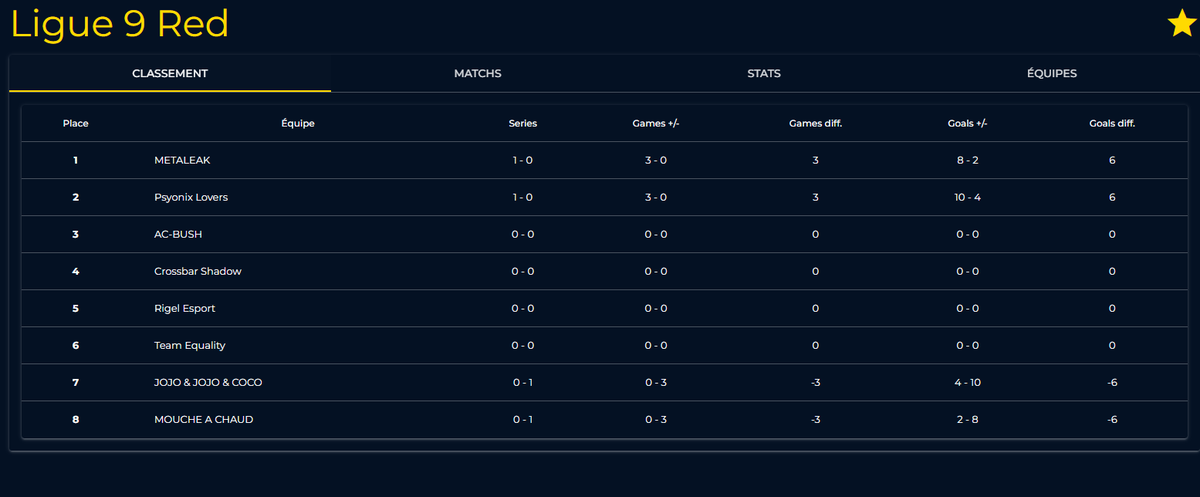Click place number 7 in the ranking
1200x497 pixels.
75,382
